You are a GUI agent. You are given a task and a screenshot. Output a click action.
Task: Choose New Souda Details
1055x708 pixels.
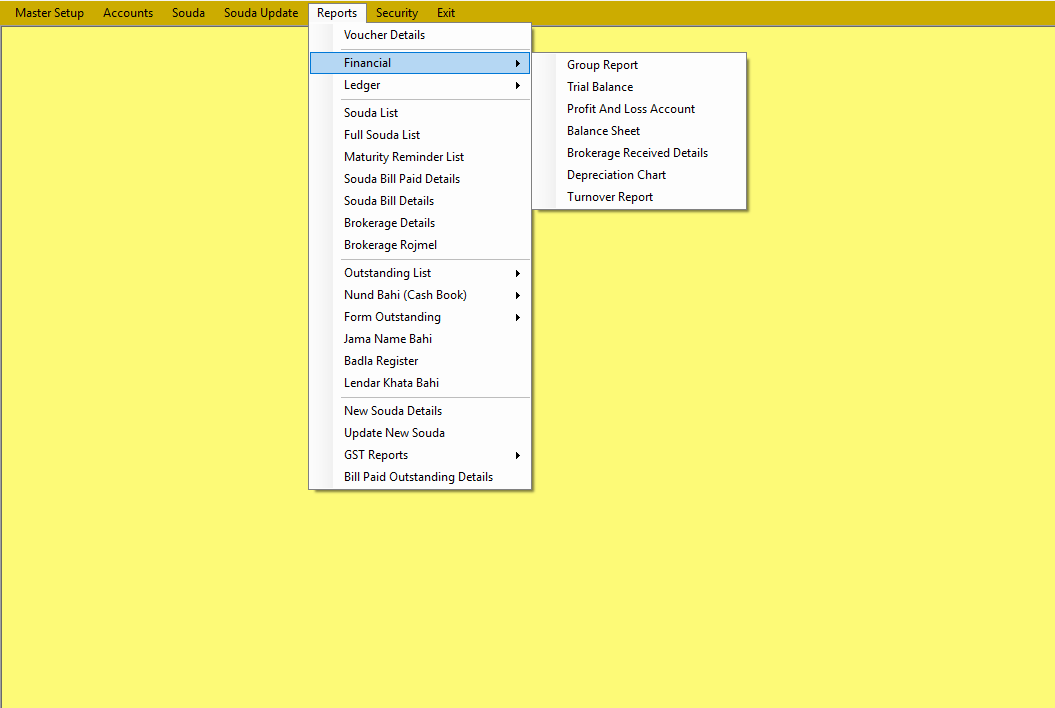(x=420, y=411)
